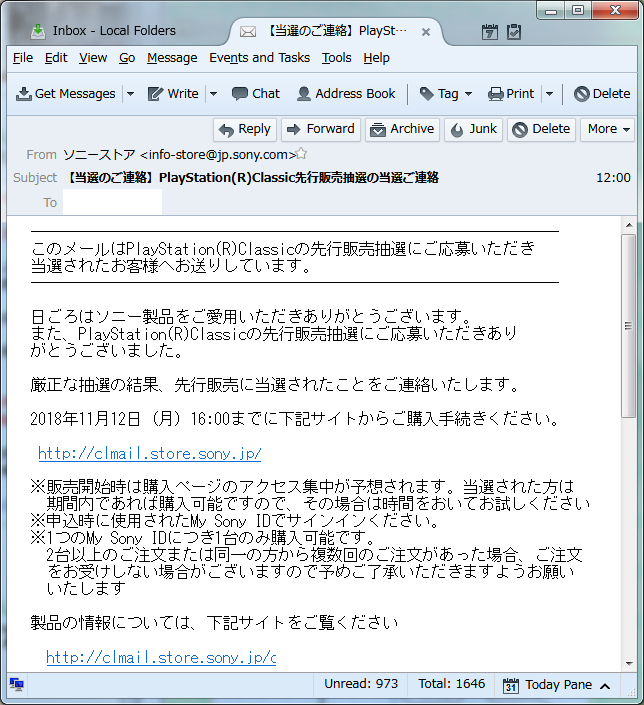Open the Help menu
This screenshot has height=705, width=644.
click(x=376, y=58)
